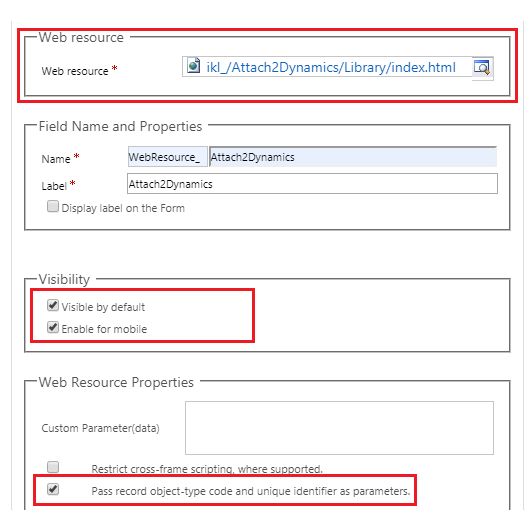This screenshot has width=528, height=513.
Task: Click the required 'Web resource' field label
Action: tap(75, 71)
